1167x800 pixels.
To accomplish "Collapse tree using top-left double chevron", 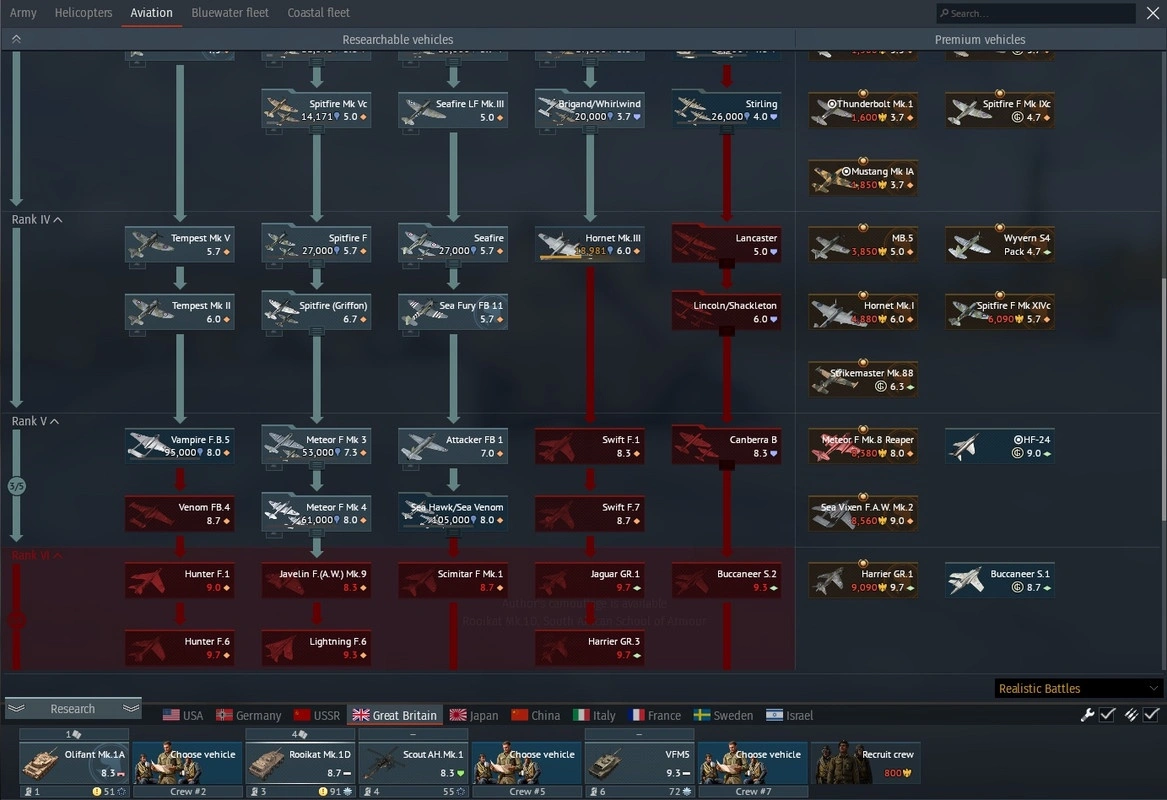I will [16, 39].
